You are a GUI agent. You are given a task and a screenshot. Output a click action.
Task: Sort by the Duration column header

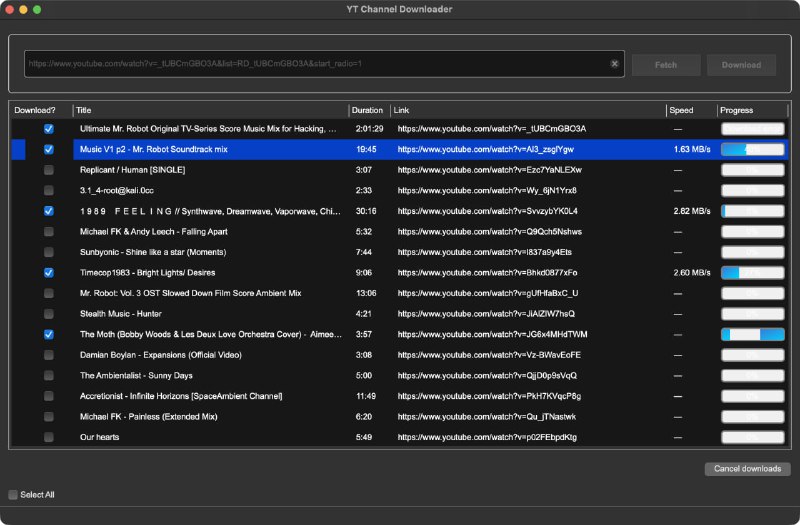[368, 110]
